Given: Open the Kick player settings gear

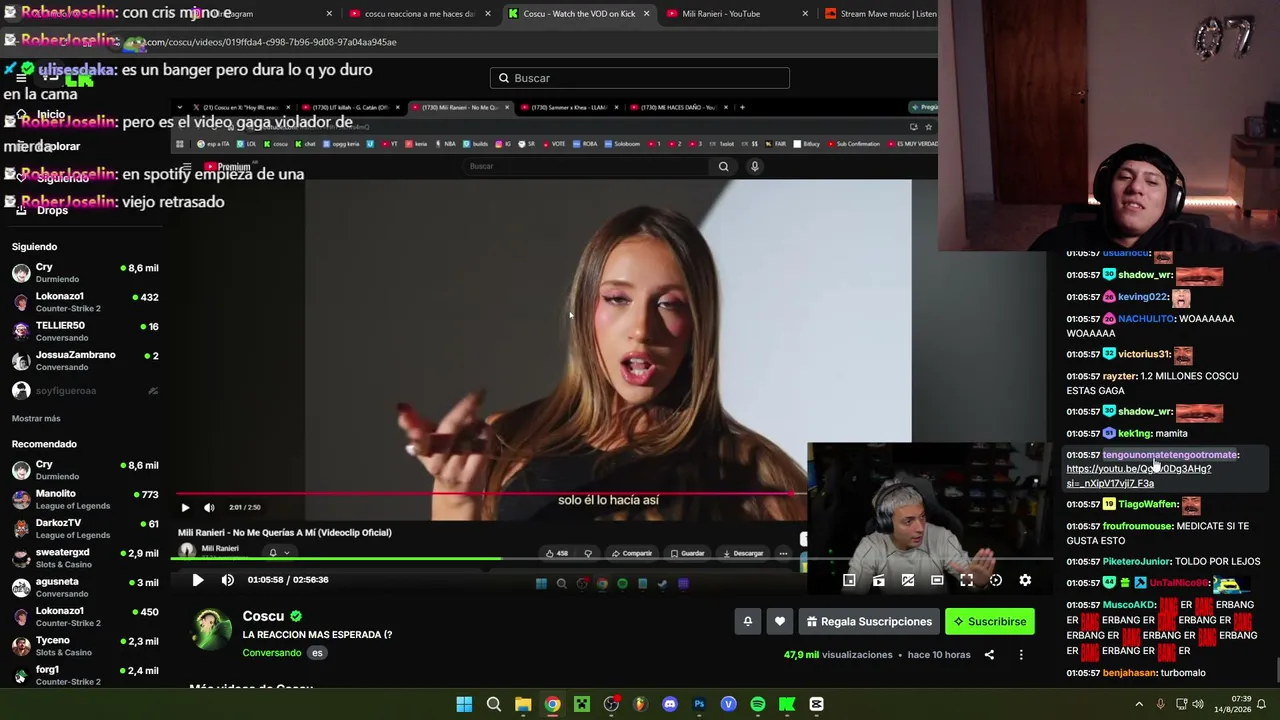Looking at the screenshot, I should click(1025, 580).
